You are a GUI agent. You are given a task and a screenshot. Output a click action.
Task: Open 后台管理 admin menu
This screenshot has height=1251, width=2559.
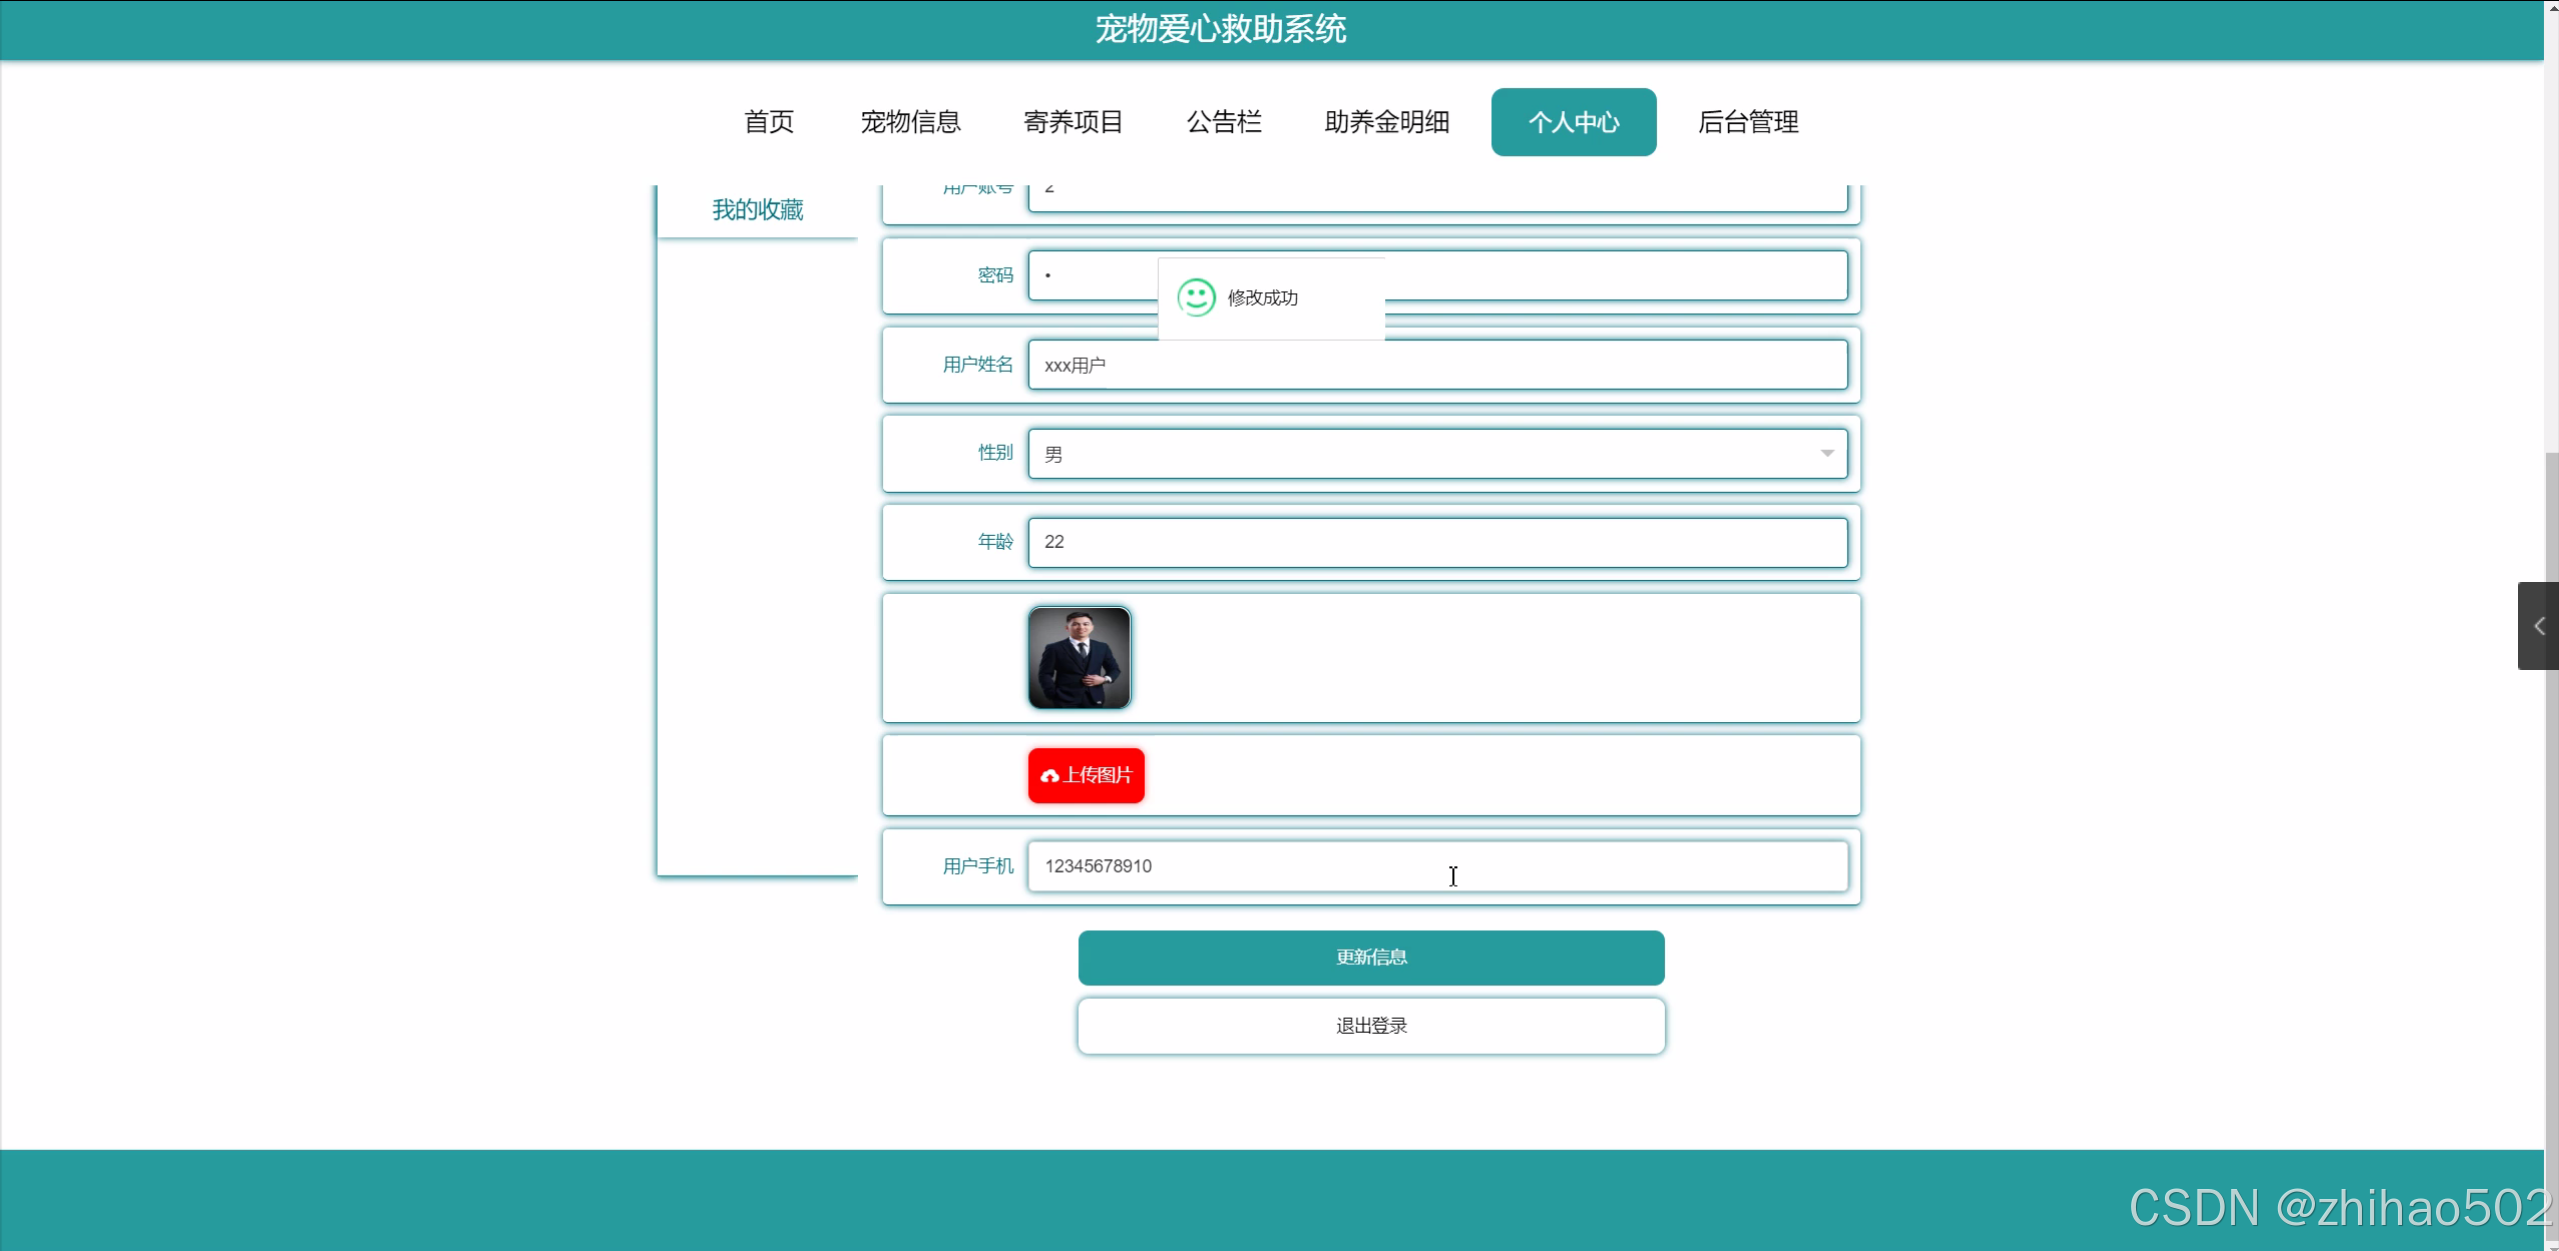(x=1747, y=122)
